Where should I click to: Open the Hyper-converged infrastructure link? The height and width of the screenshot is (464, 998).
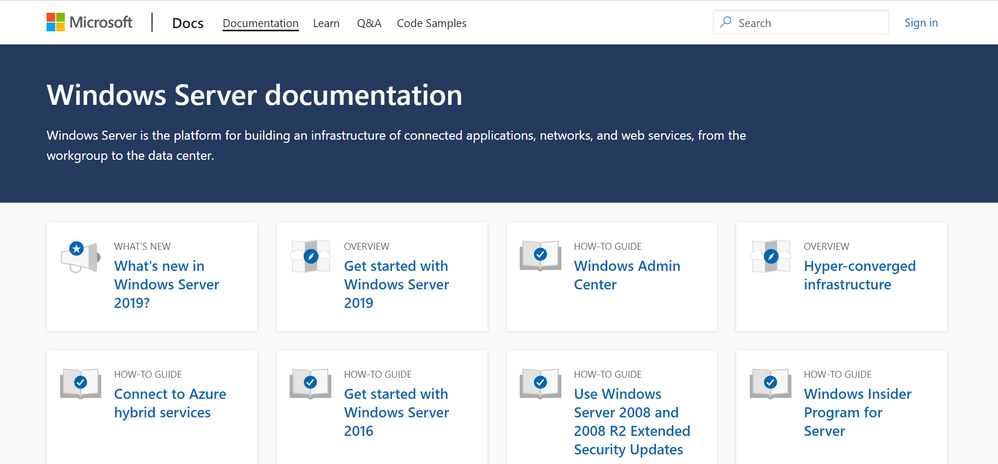pyautogui.click(x=859, y=275)
